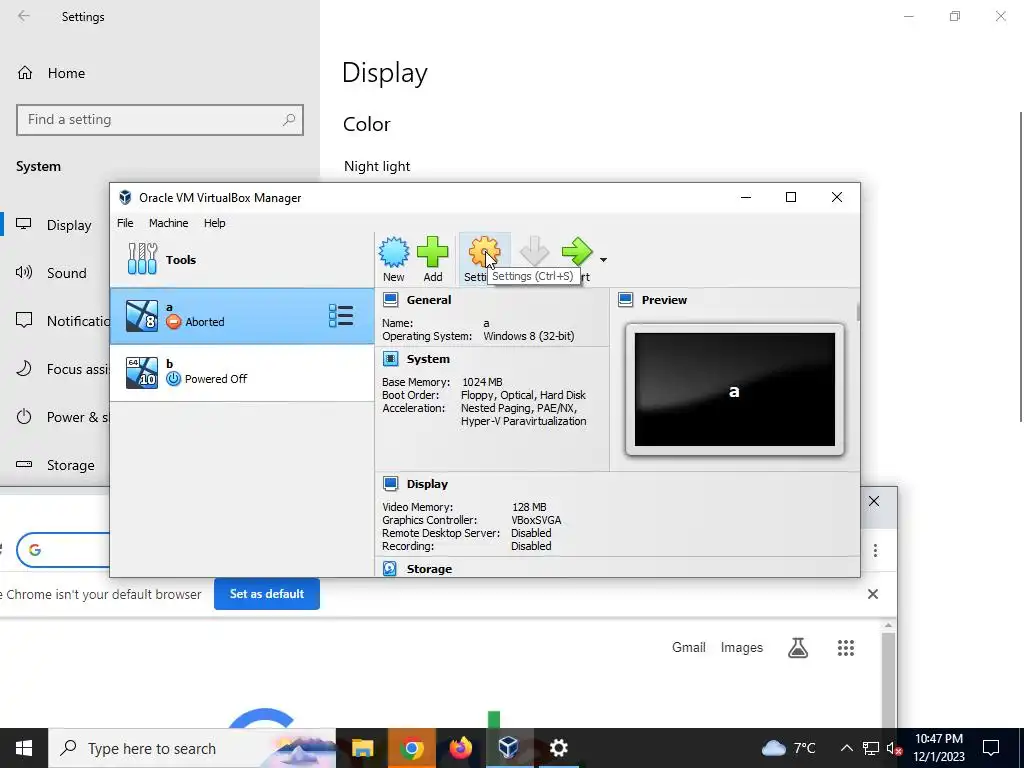Switch to VirtualBox taskbar icon
1024x768 pixels.
(x=509, y=748)
